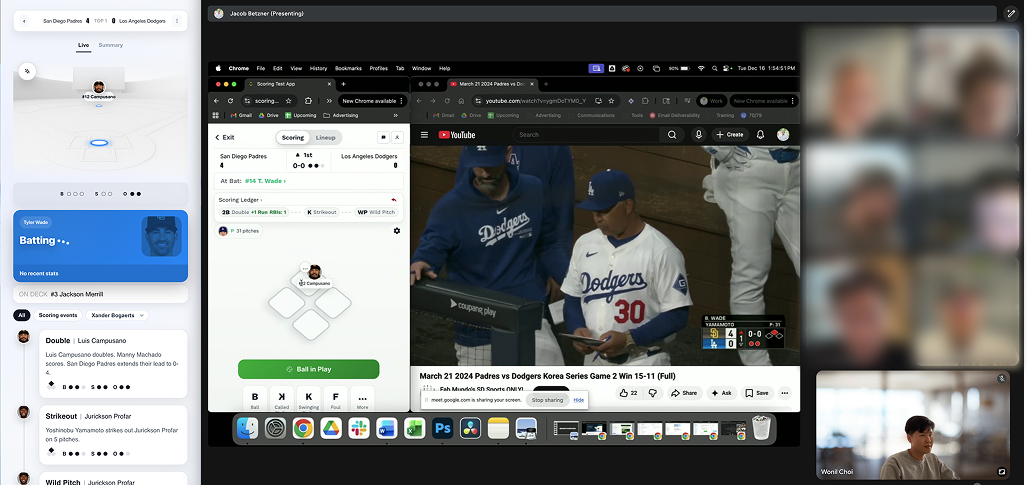Open Photoshop from the dock

(442, 429)
